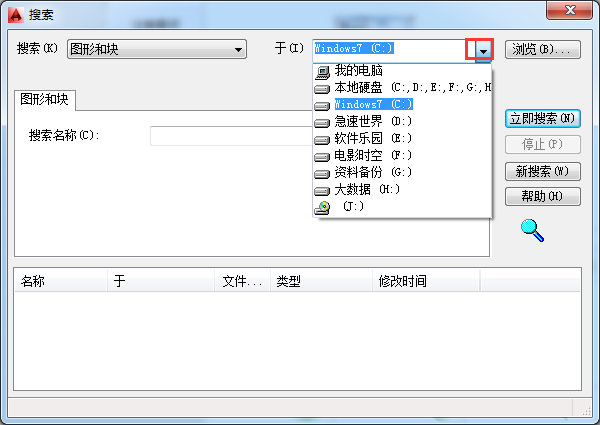
Task: Select 大数据 (H:) drive
Action: click(402, 189)
